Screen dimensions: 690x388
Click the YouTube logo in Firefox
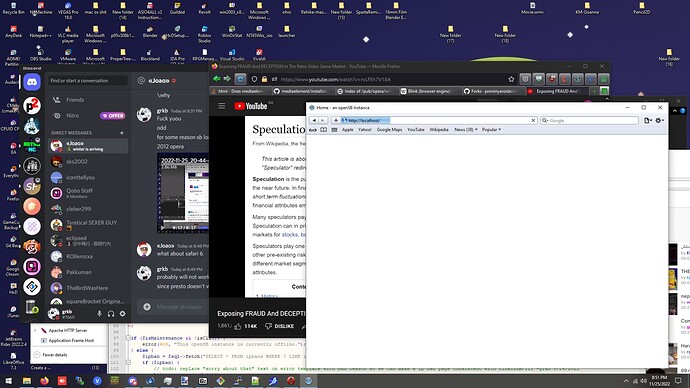[251, 106]
